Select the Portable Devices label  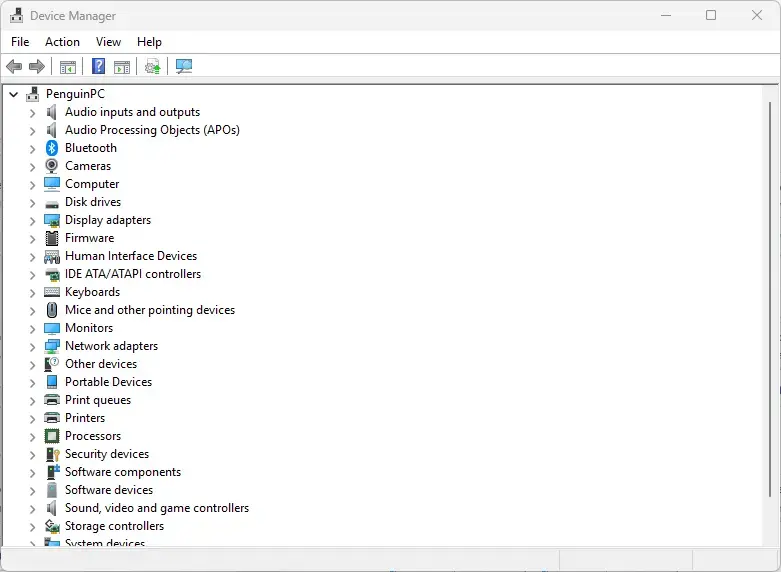(x=109, y=382)
